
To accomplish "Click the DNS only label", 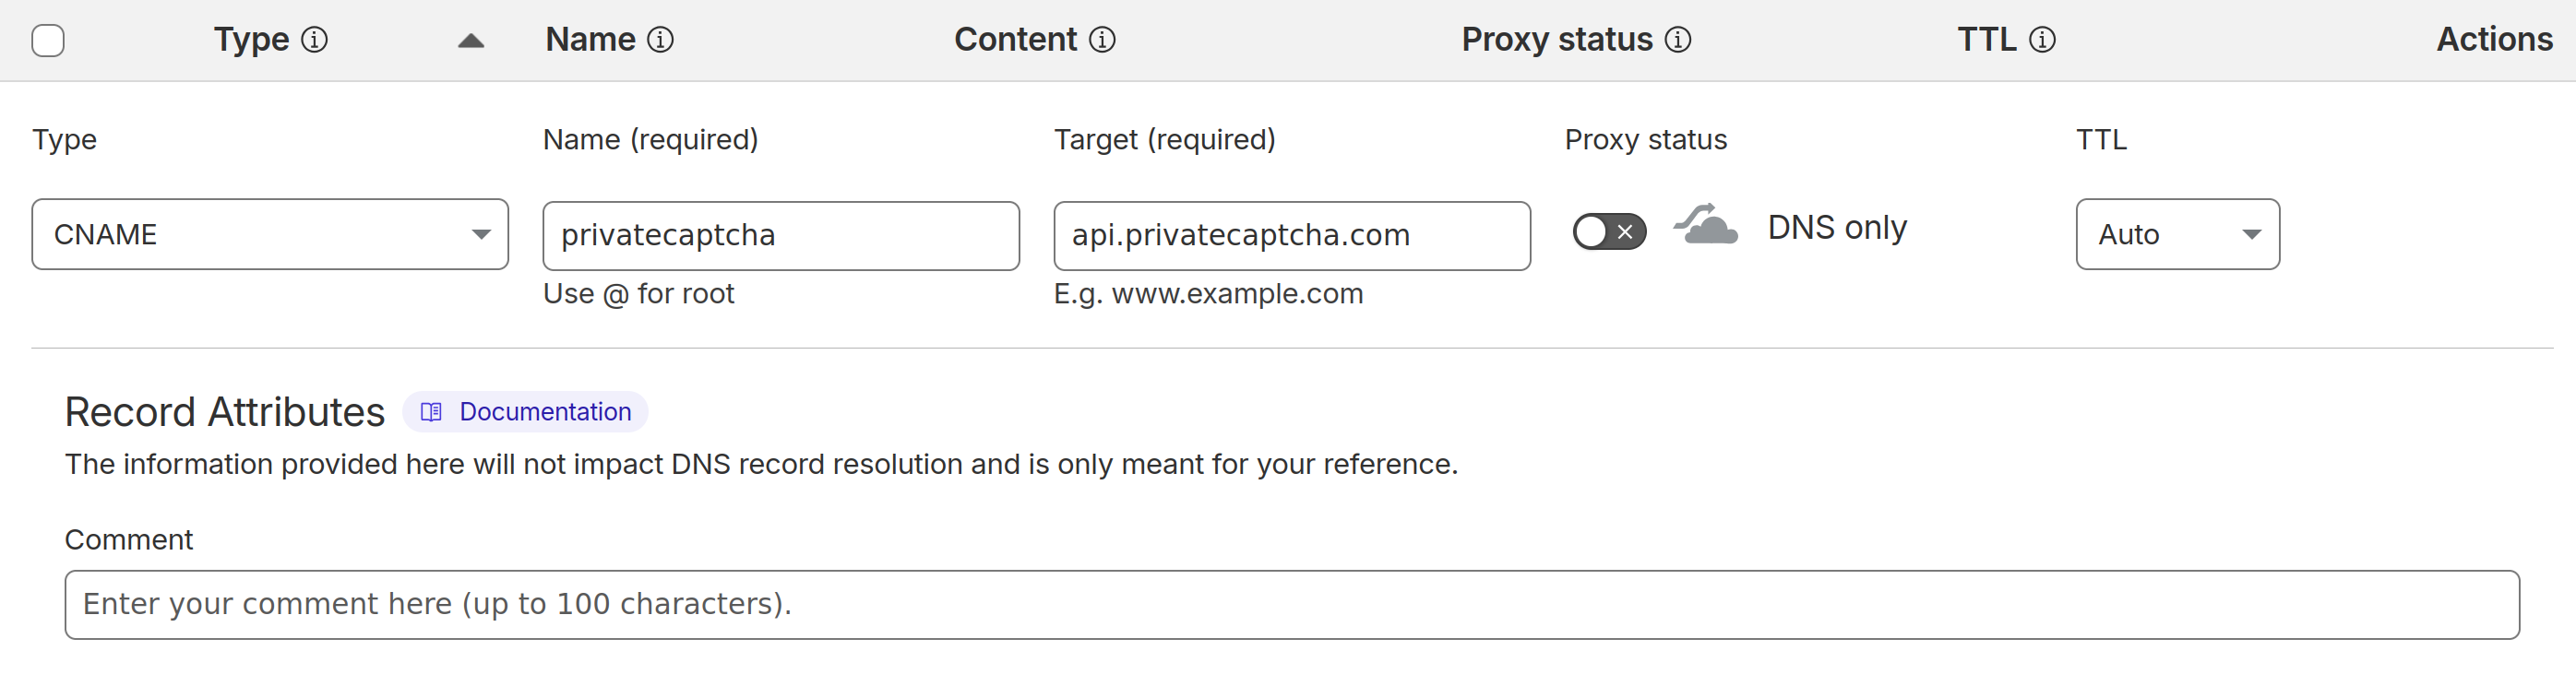I will 1837,228.
